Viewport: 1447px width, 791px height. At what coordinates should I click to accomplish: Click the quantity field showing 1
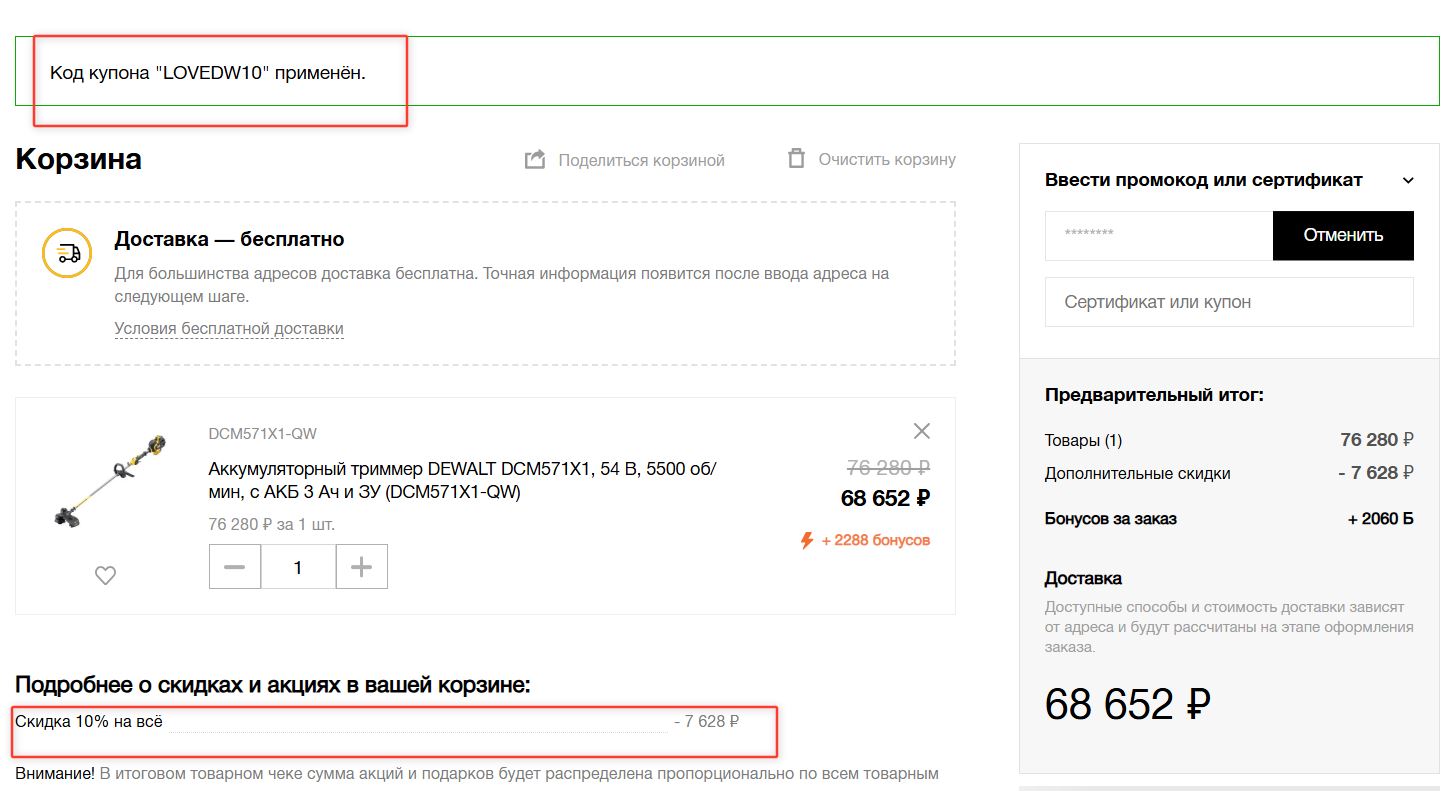(298, 567)
